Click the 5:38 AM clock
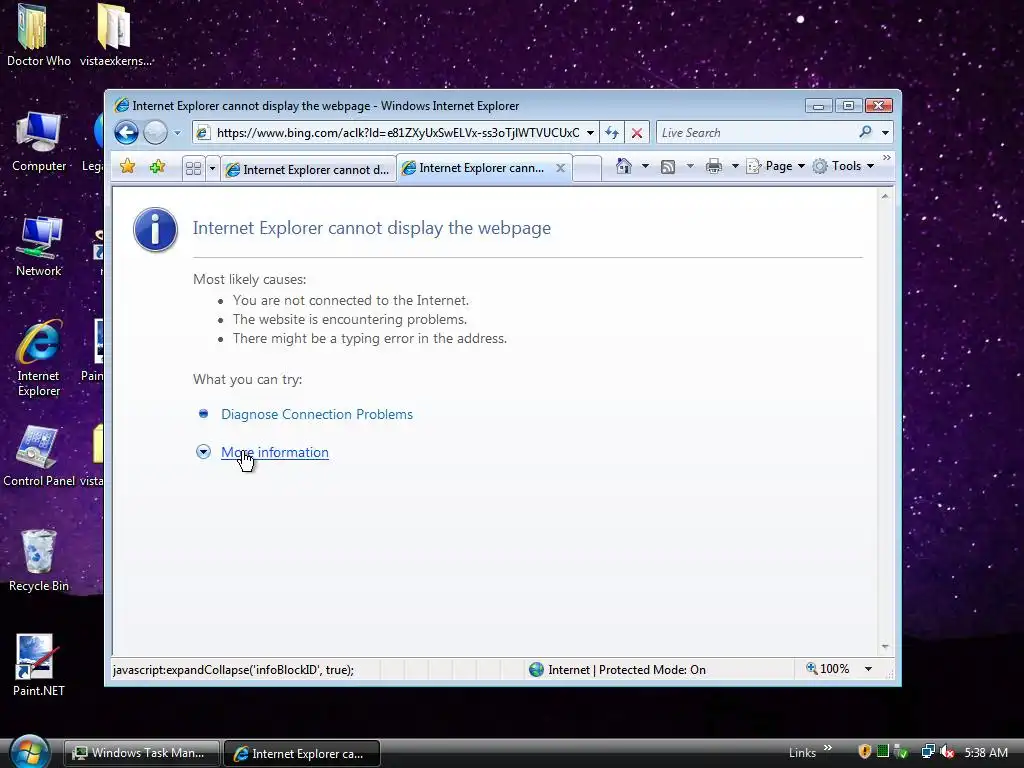The image size is (1024, 768). coord(985,752)
